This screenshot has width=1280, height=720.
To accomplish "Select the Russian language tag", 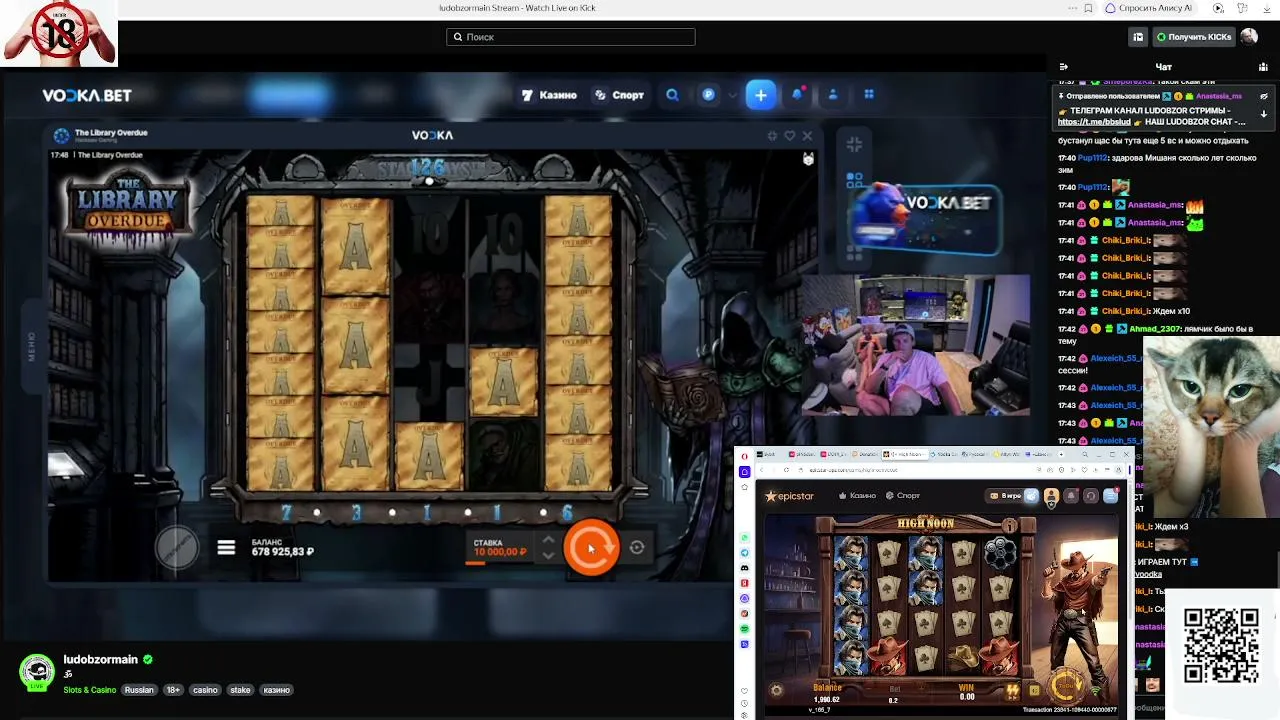I will pos(139,690).
